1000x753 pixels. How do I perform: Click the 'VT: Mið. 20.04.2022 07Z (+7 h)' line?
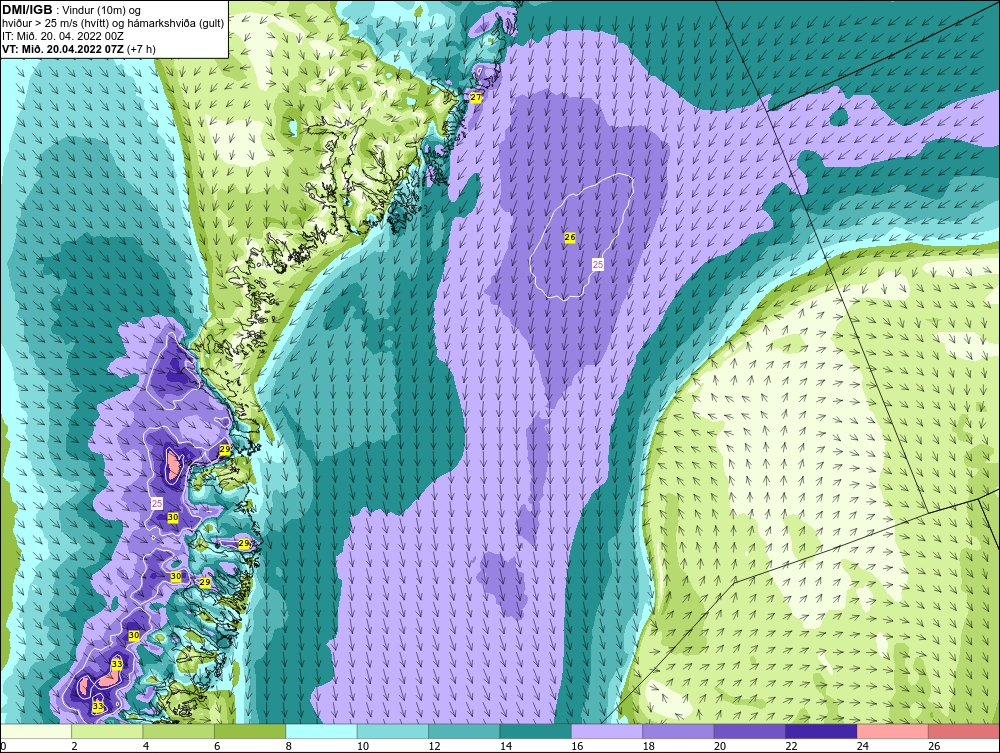(78, 49)
